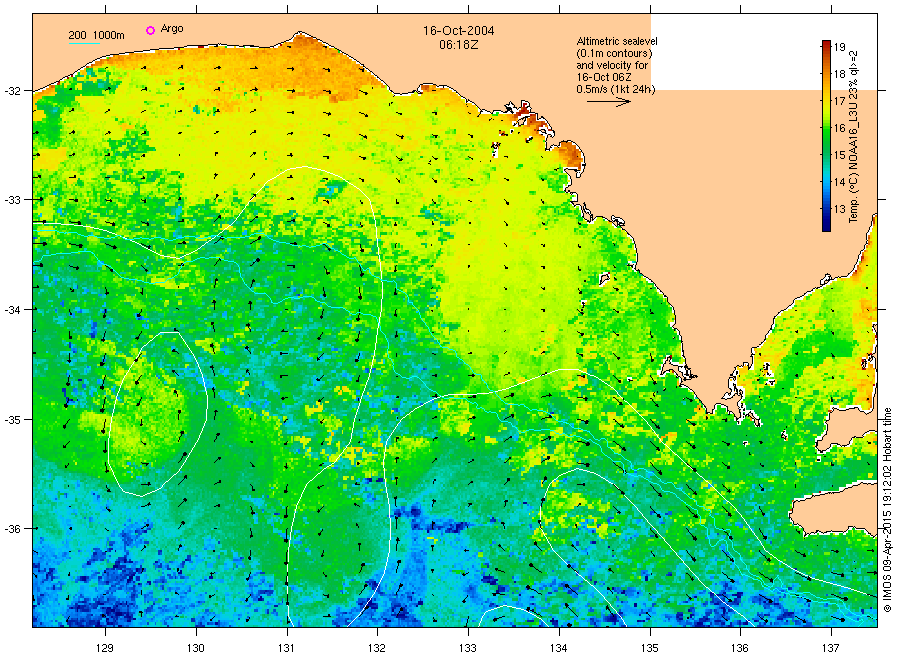Screen dimensions: 900x660
Task: Click longitude axis label '134'
Action: [558, 648]
